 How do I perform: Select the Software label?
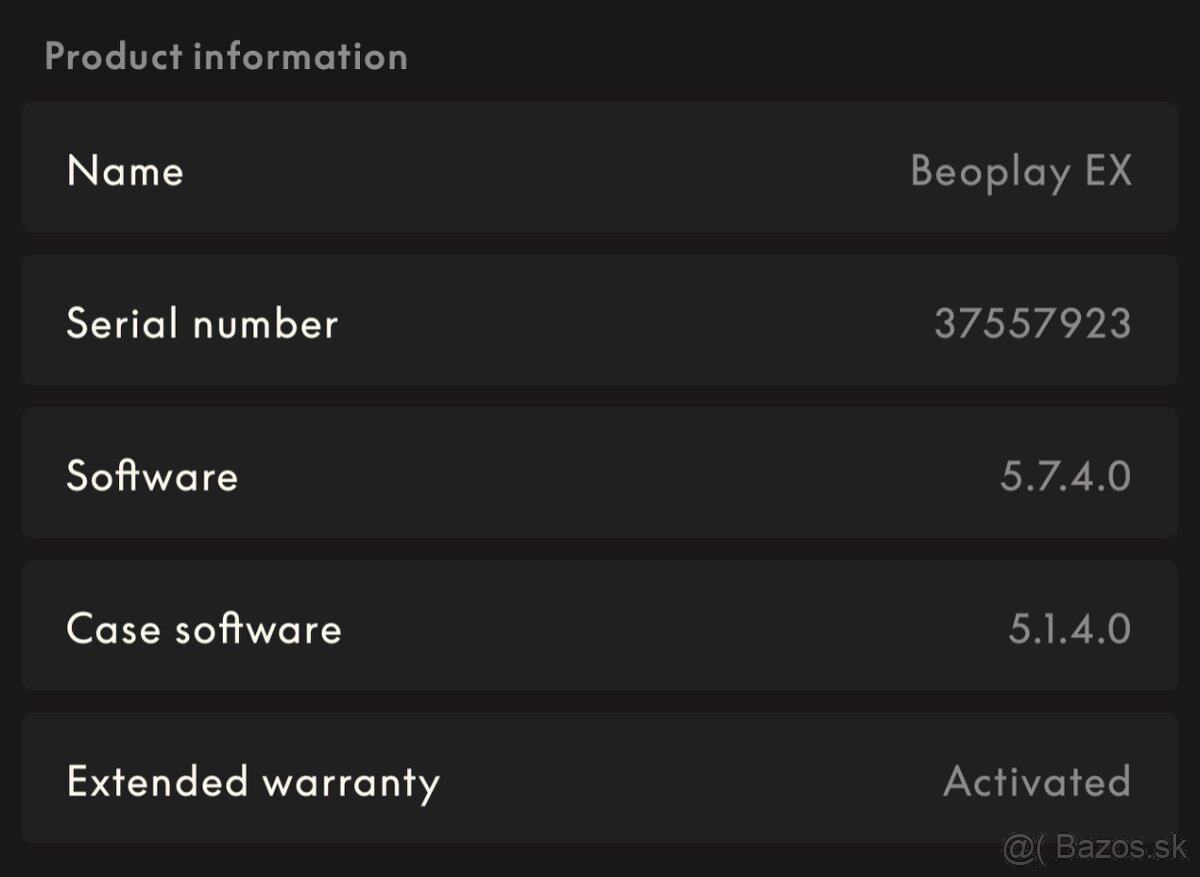tap(152, 475)
